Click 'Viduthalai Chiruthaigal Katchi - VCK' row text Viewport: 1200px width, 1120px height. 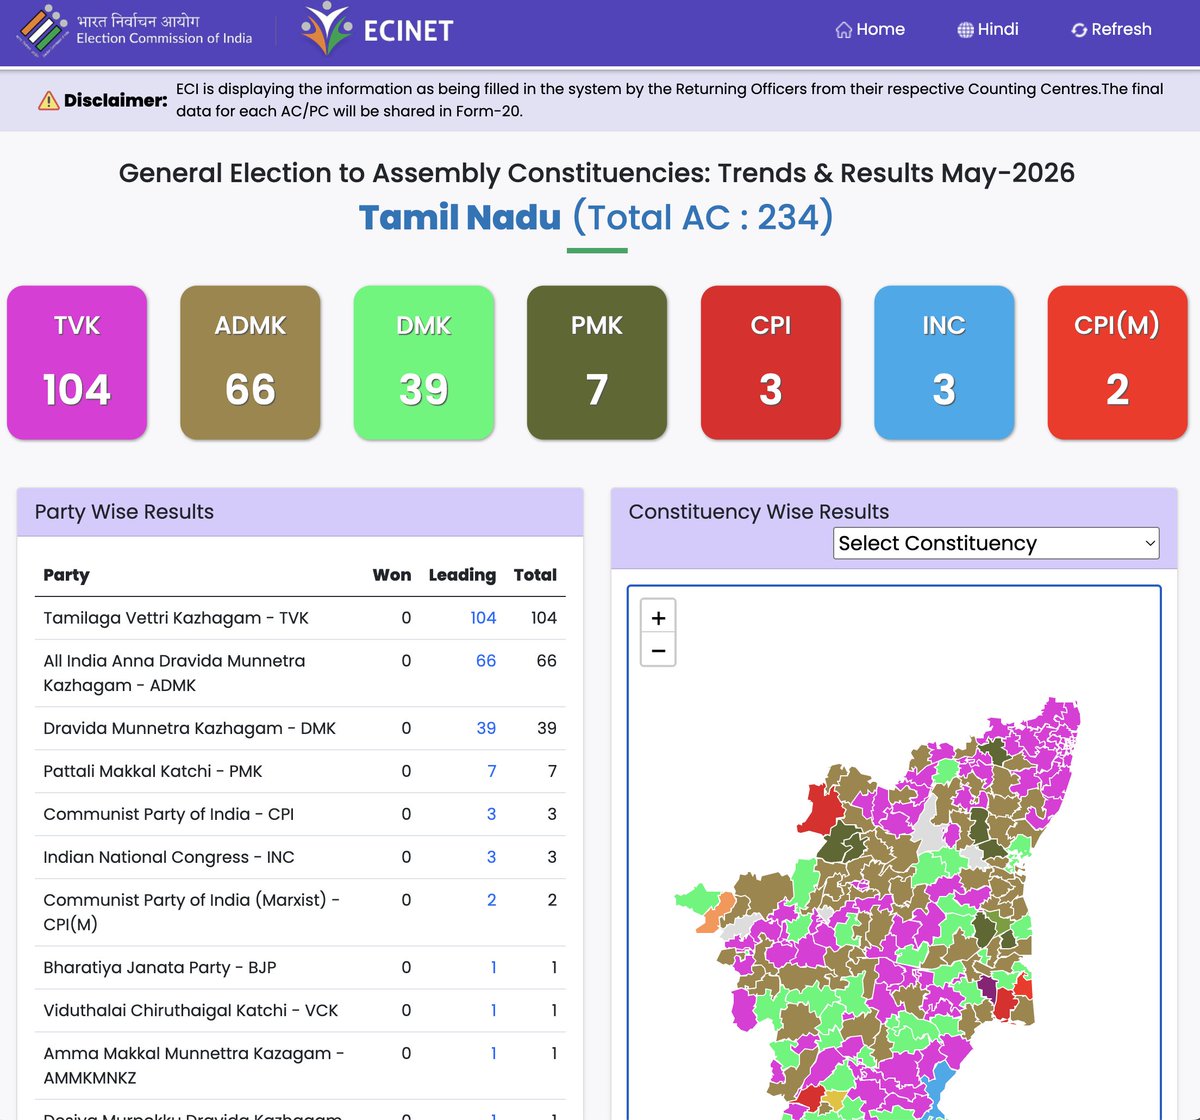coord(191,1010)
